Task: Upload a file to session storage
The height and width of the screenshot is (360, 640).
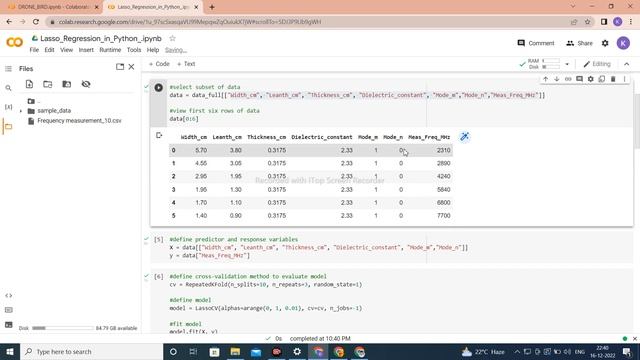Action: 29,84
